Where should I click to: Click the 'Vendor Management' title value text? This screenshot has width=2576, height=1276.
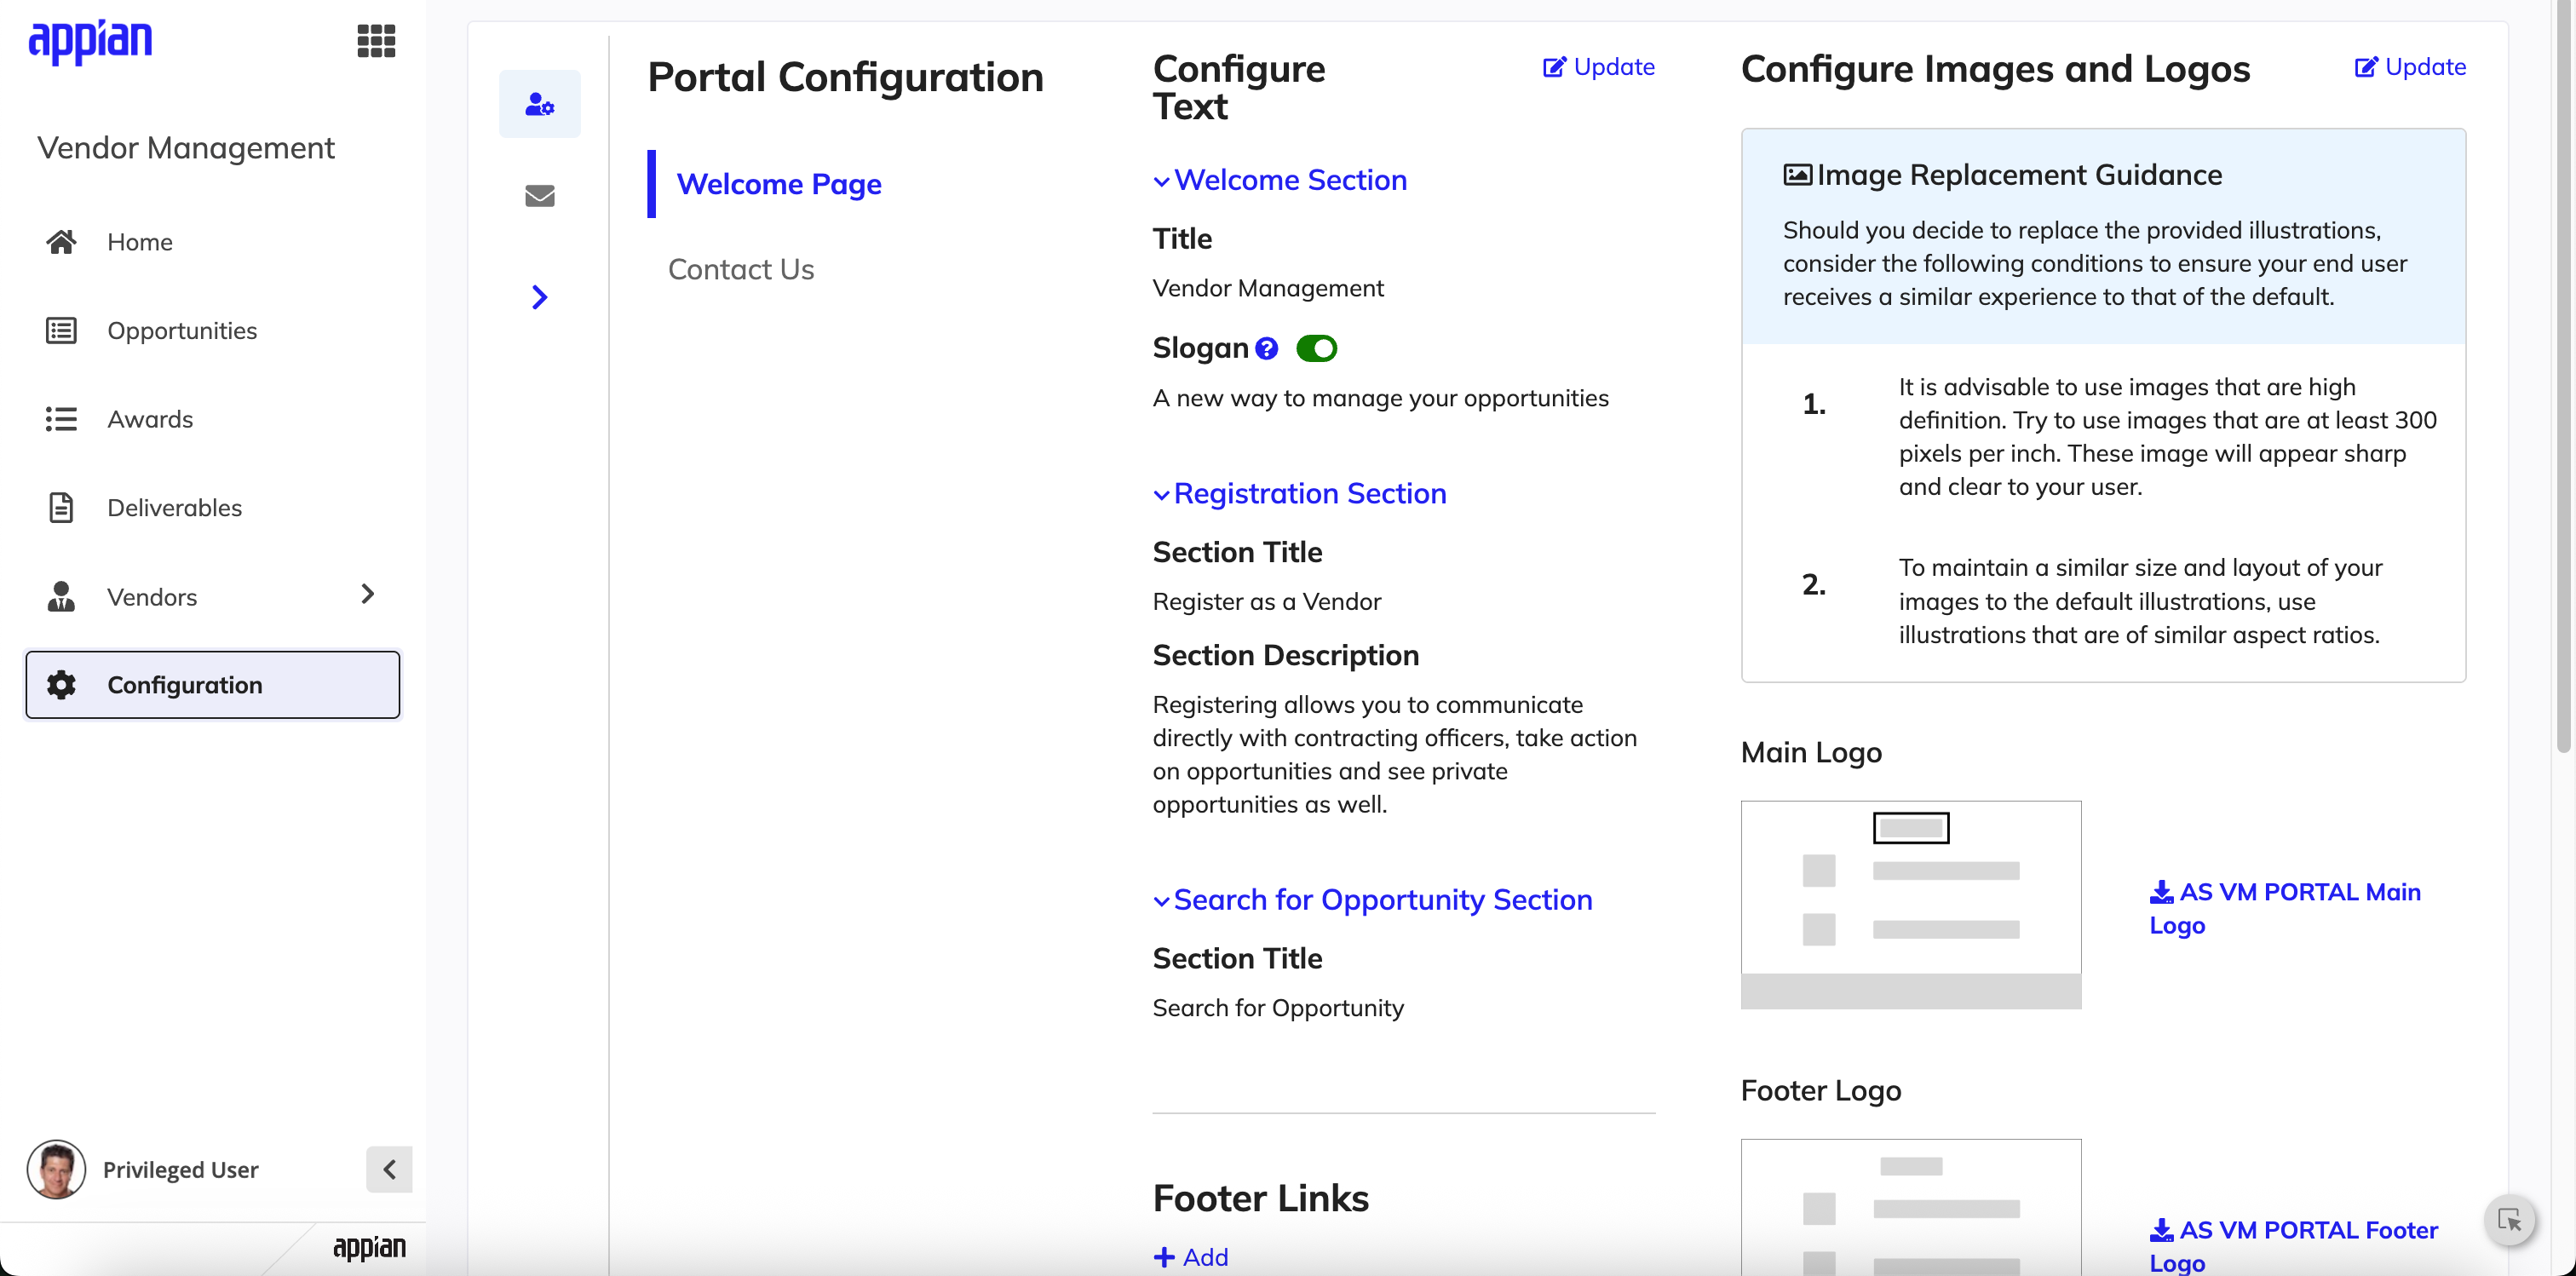click(1268, 289)
